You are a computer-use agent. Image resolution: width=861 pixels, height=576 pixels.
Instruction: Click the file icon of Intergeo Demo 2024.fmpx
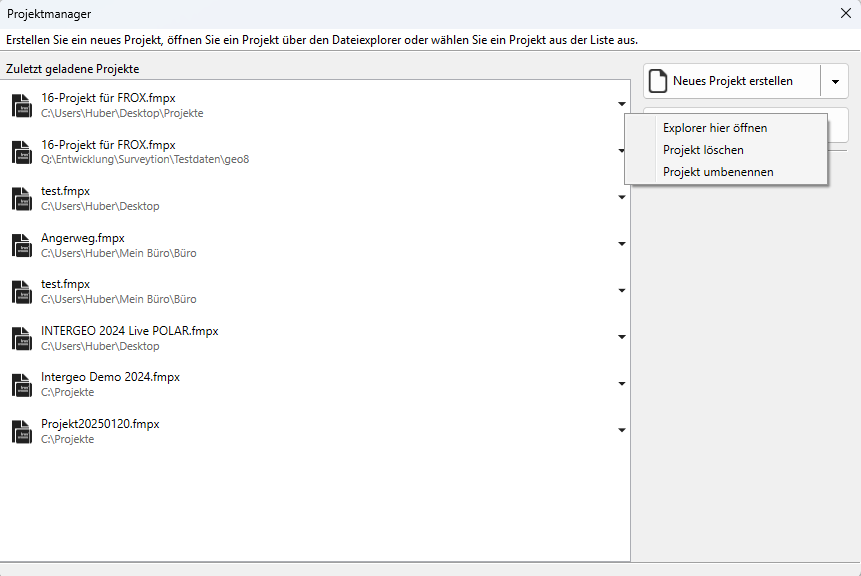(21, 384)
